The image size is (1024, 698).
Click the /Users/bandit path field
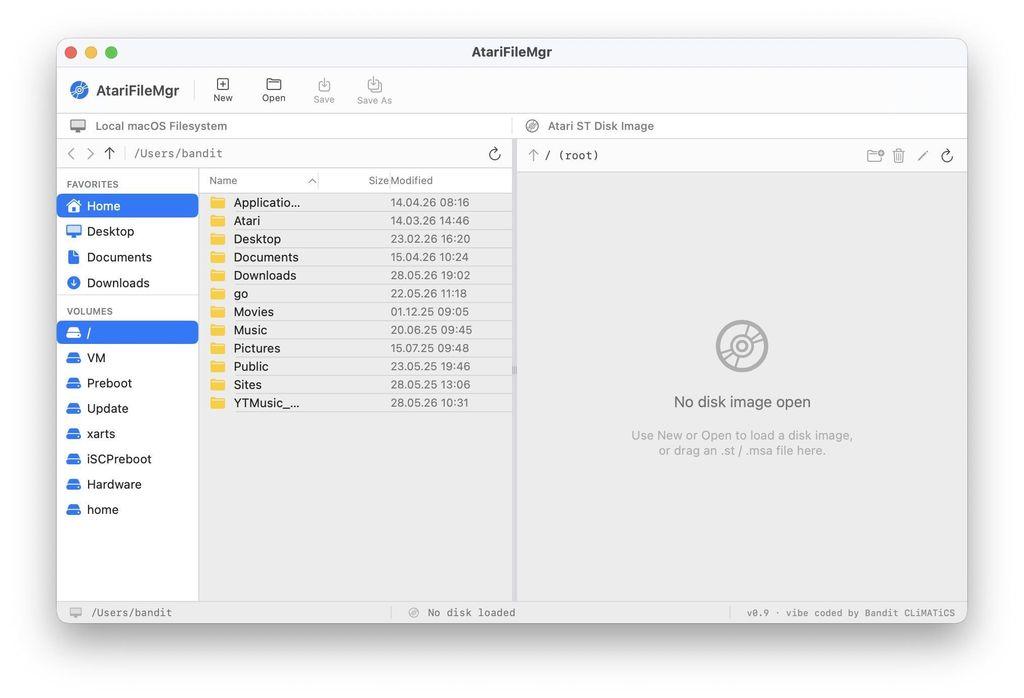point(178,153)
